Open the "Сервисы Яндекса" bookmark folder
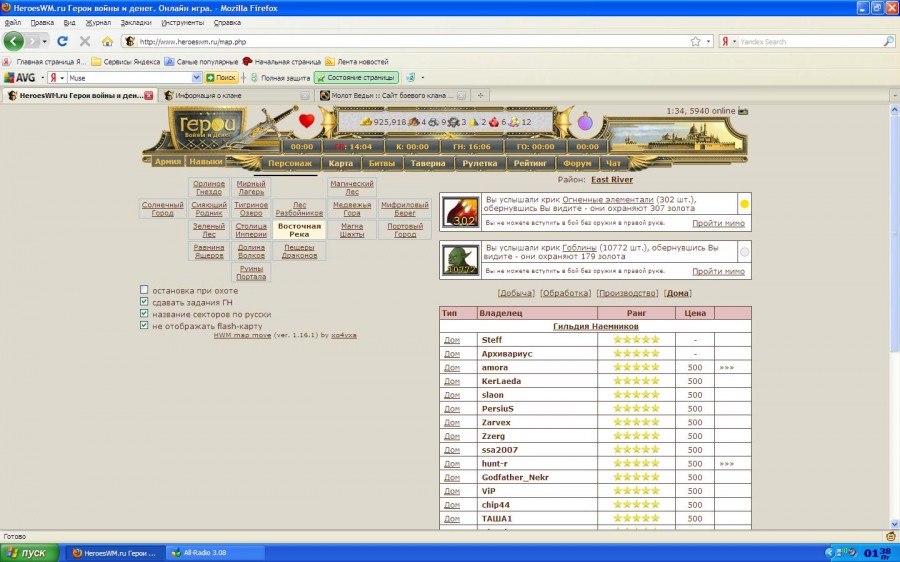 click(126, 61)
